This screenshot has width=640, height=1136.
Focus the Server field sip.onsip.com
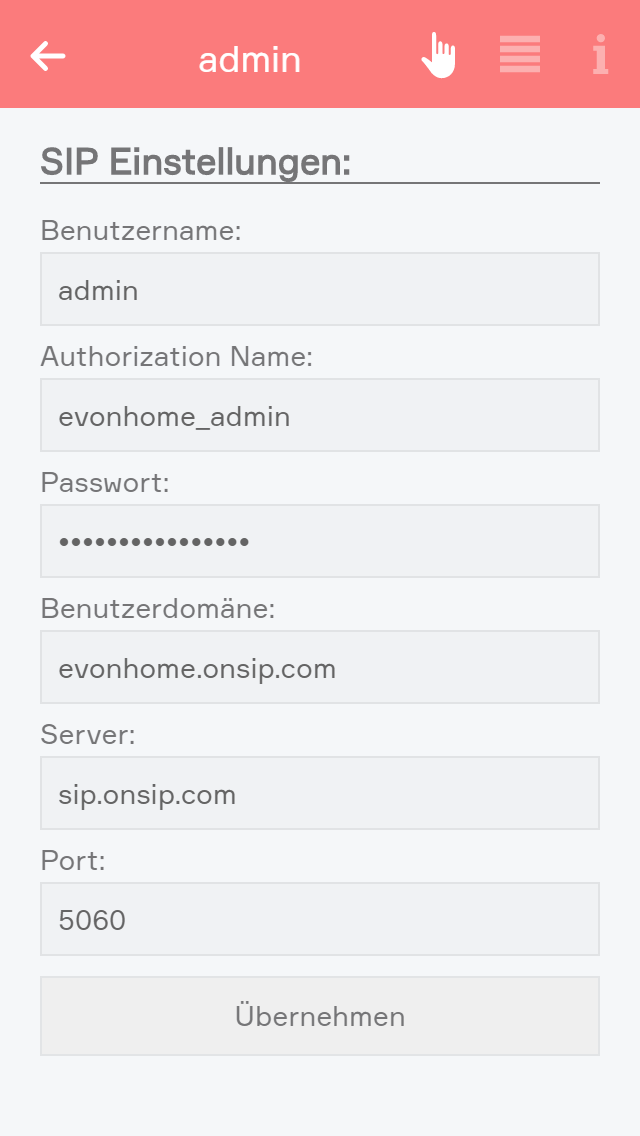click(320, 793)
